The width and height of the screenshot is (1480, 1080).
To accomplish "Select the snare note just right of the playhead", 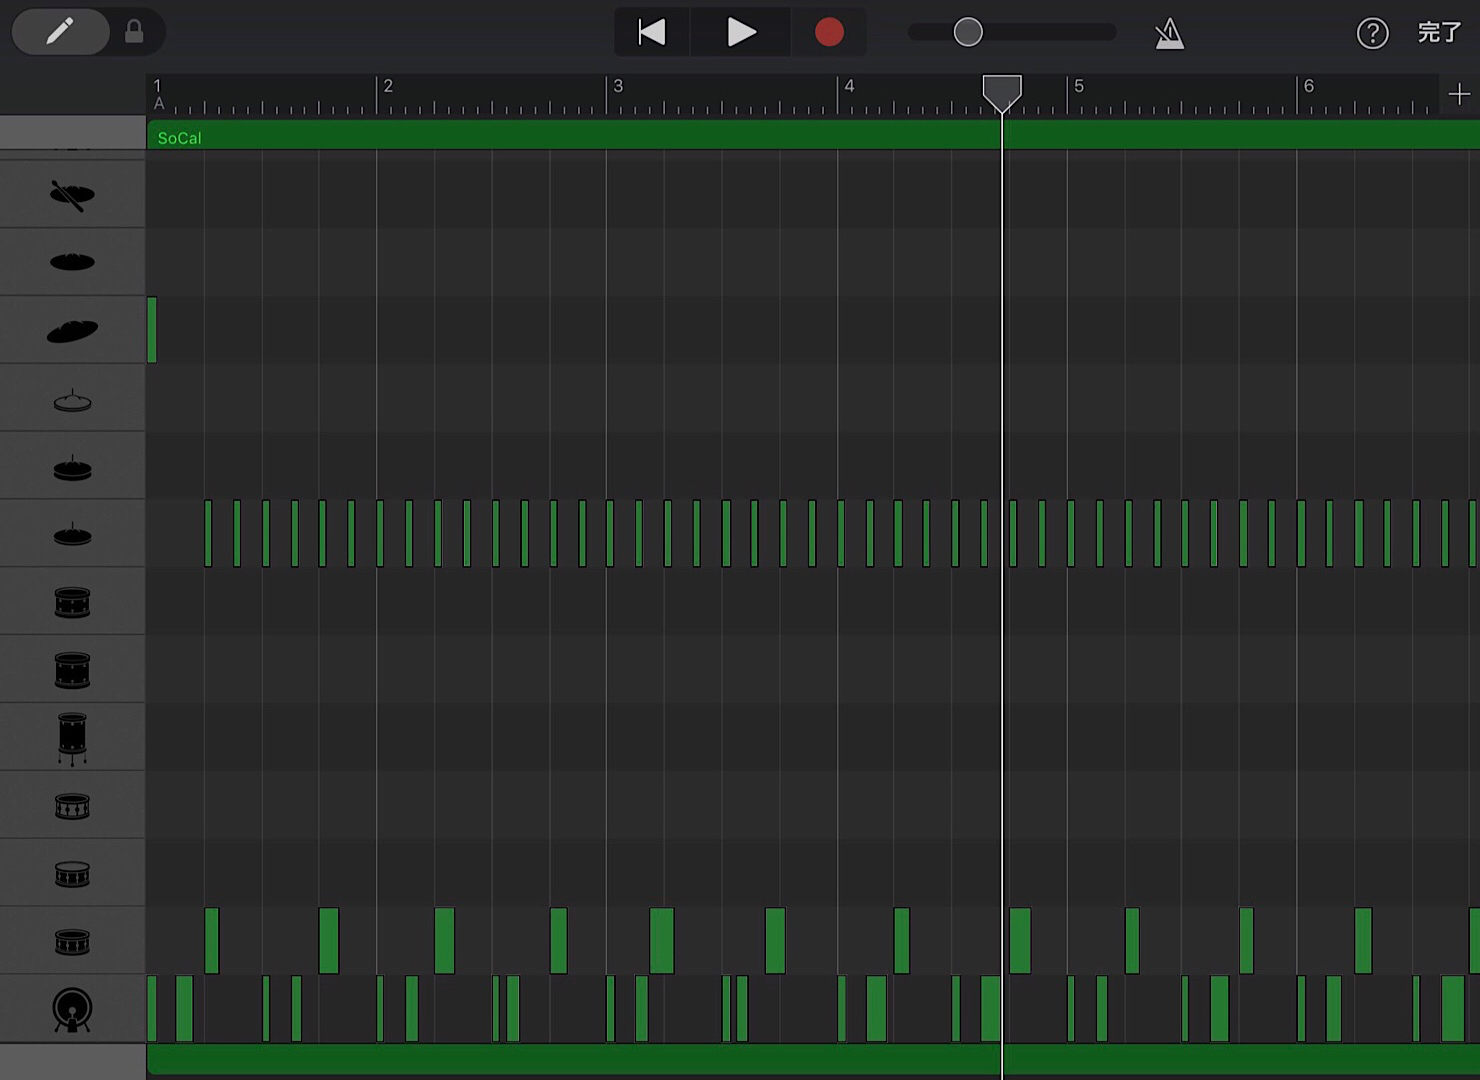I will click(1020, 941).
